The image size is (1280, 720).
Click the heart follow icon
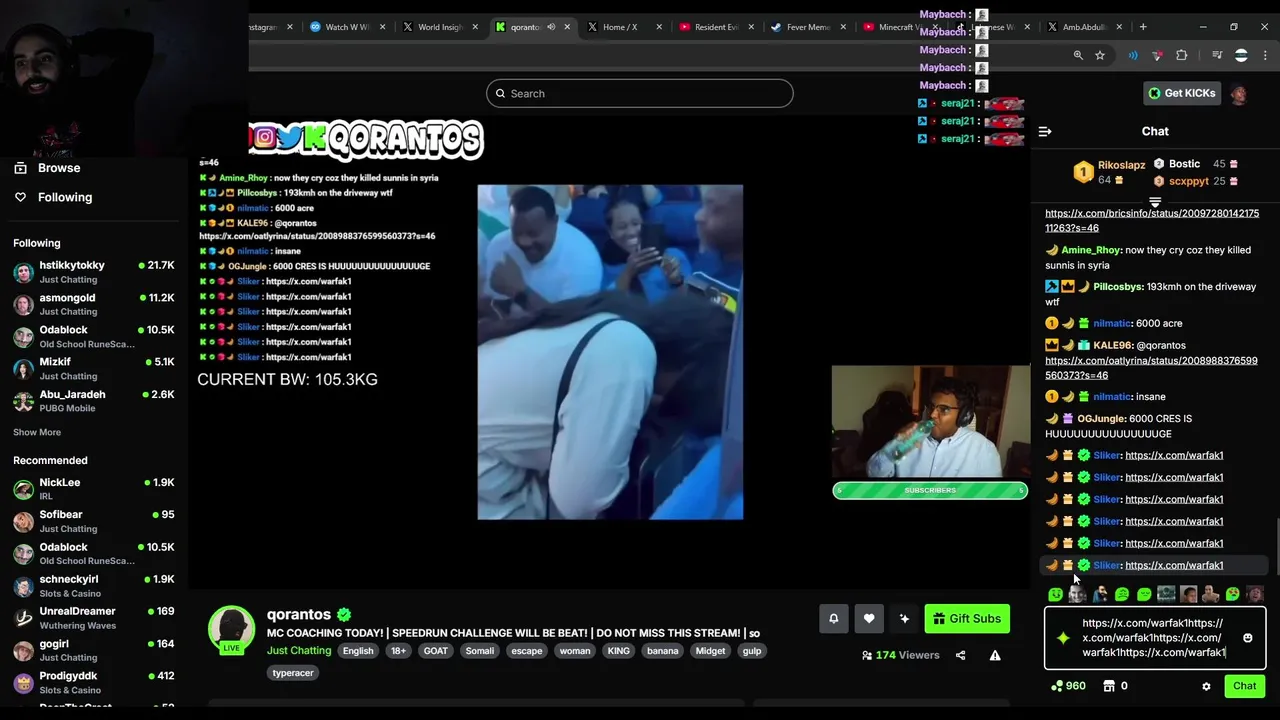[x=869, y=619]
